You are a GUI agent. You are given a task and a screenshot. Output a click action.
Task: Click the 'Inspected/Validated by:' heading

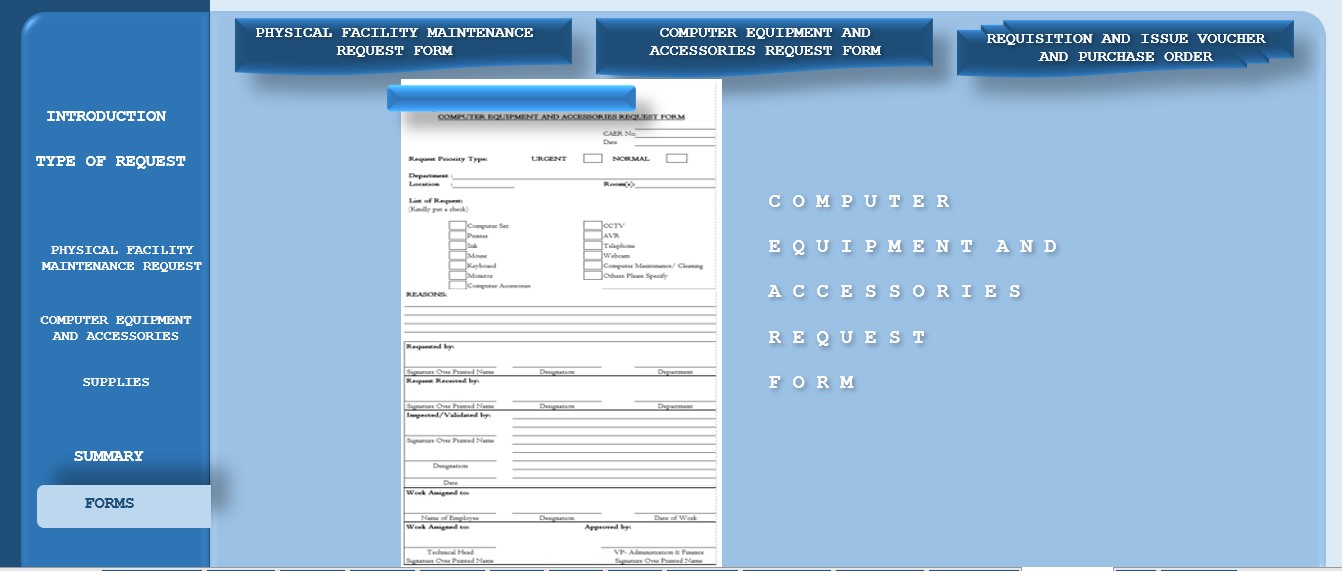pos(448,415)
